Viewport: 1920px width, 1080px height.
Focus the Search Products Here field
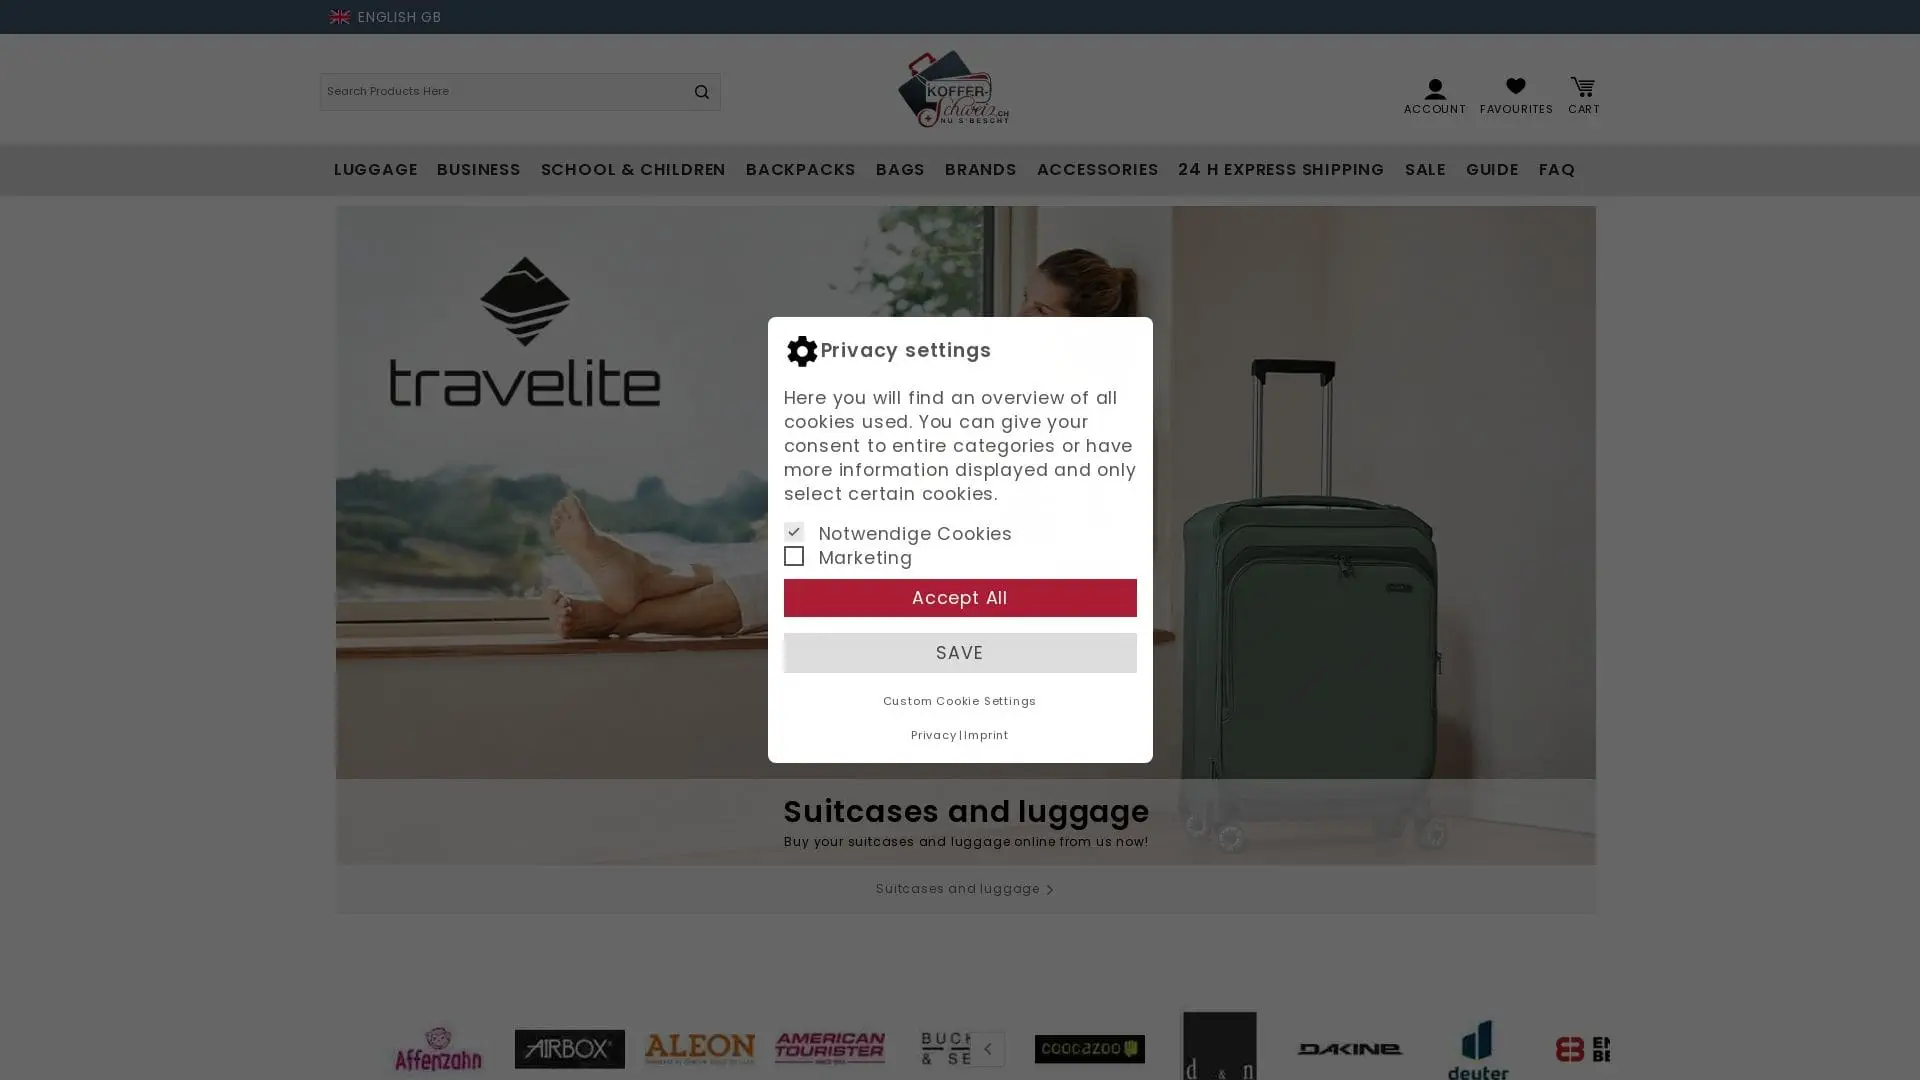(x=501, y=92)
